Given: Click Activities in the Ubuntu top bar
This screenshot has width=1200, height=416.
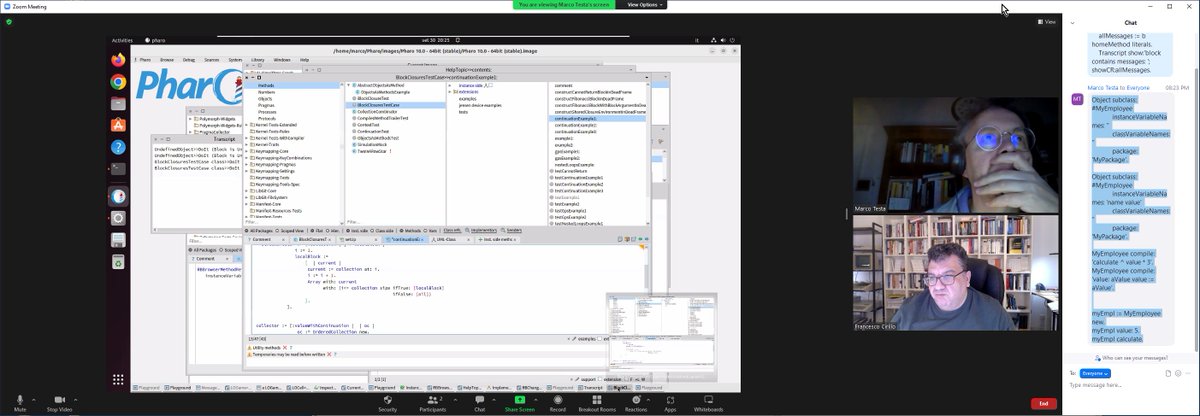Looking at the screenshot, I should 123,41.
